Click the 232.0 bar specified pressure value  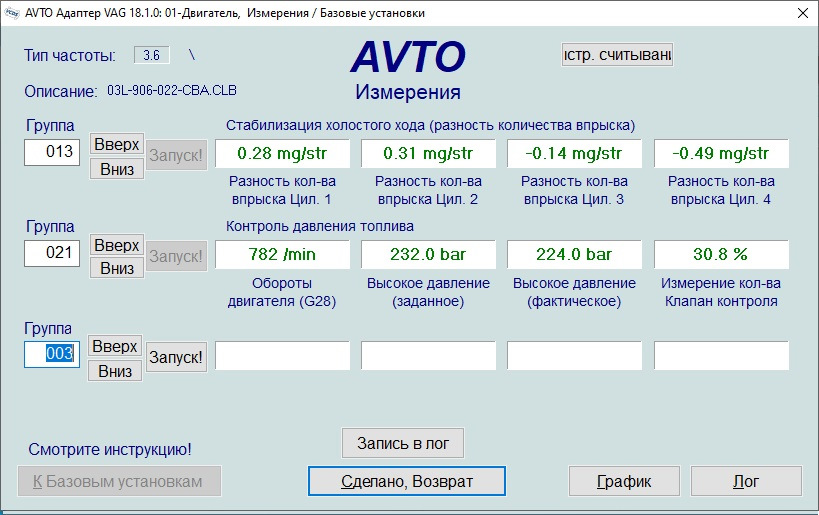tap(428, 254)
